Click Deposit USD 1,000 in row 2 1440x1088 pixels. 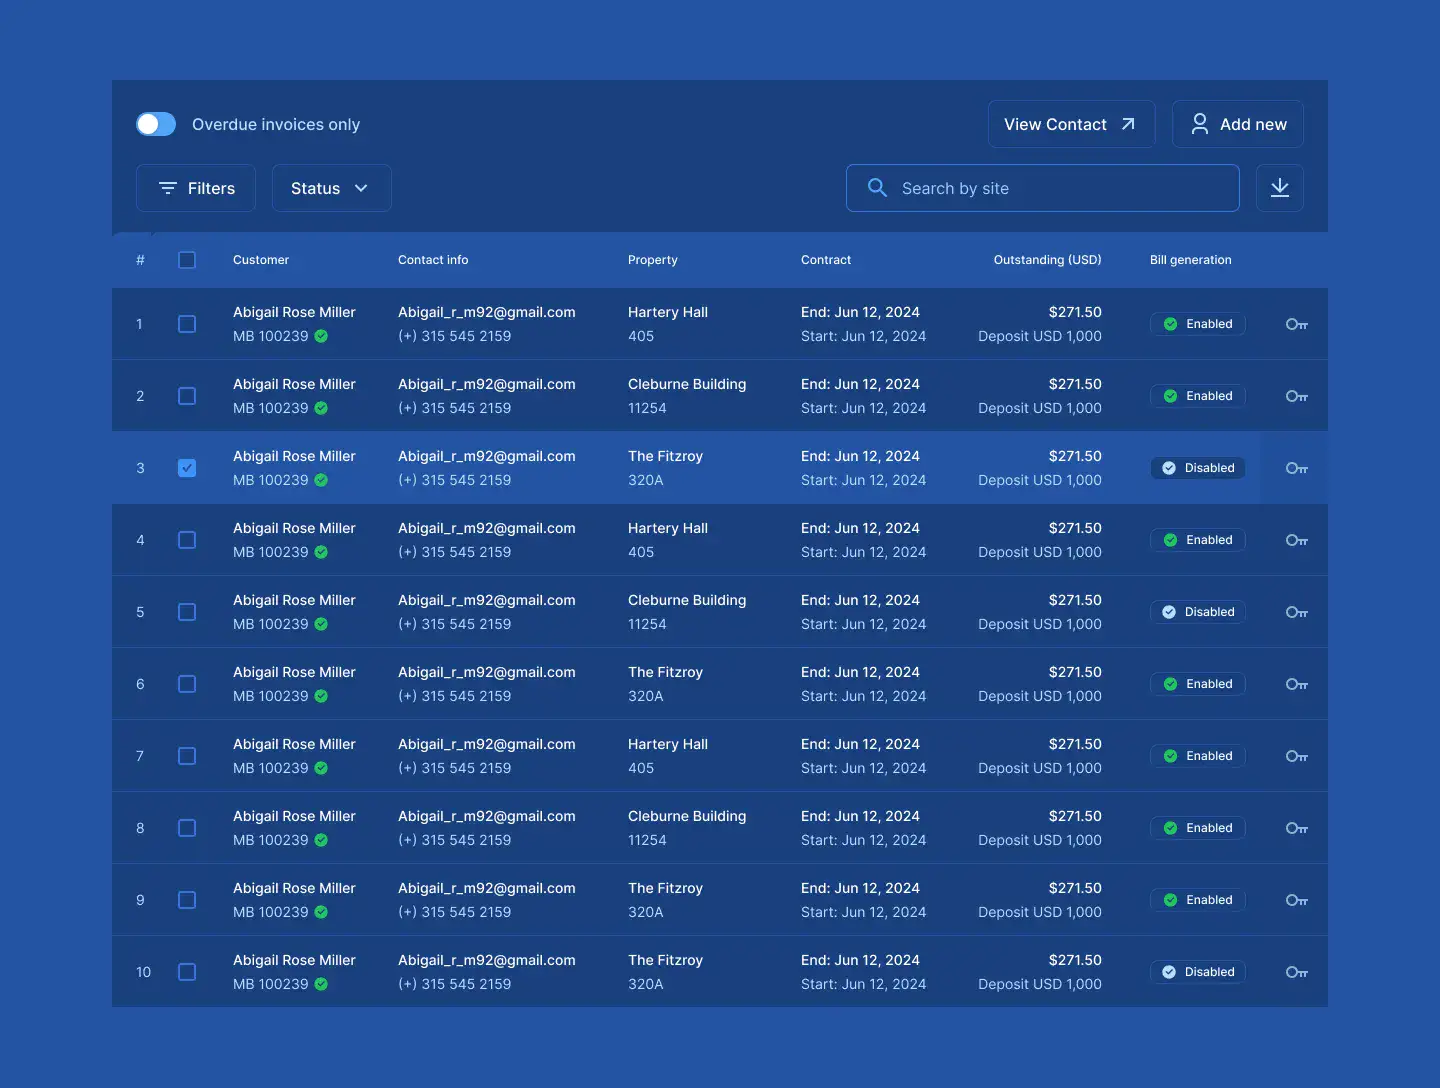(x=1040, y=408)
